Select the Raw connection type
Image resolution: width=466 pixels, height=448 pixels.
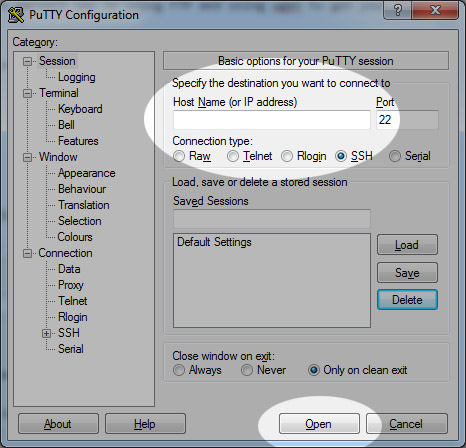[x=179, y=156]
